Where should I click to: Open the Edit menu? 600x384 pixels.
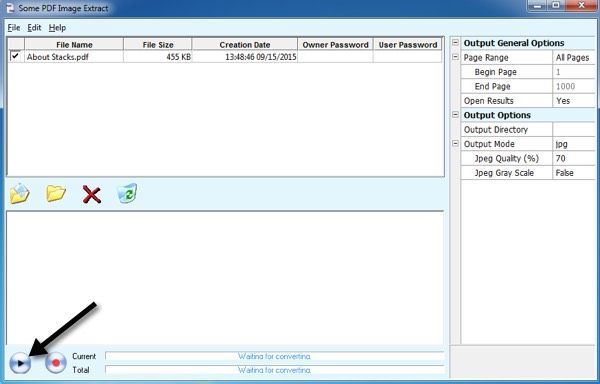tap(34, 28)
